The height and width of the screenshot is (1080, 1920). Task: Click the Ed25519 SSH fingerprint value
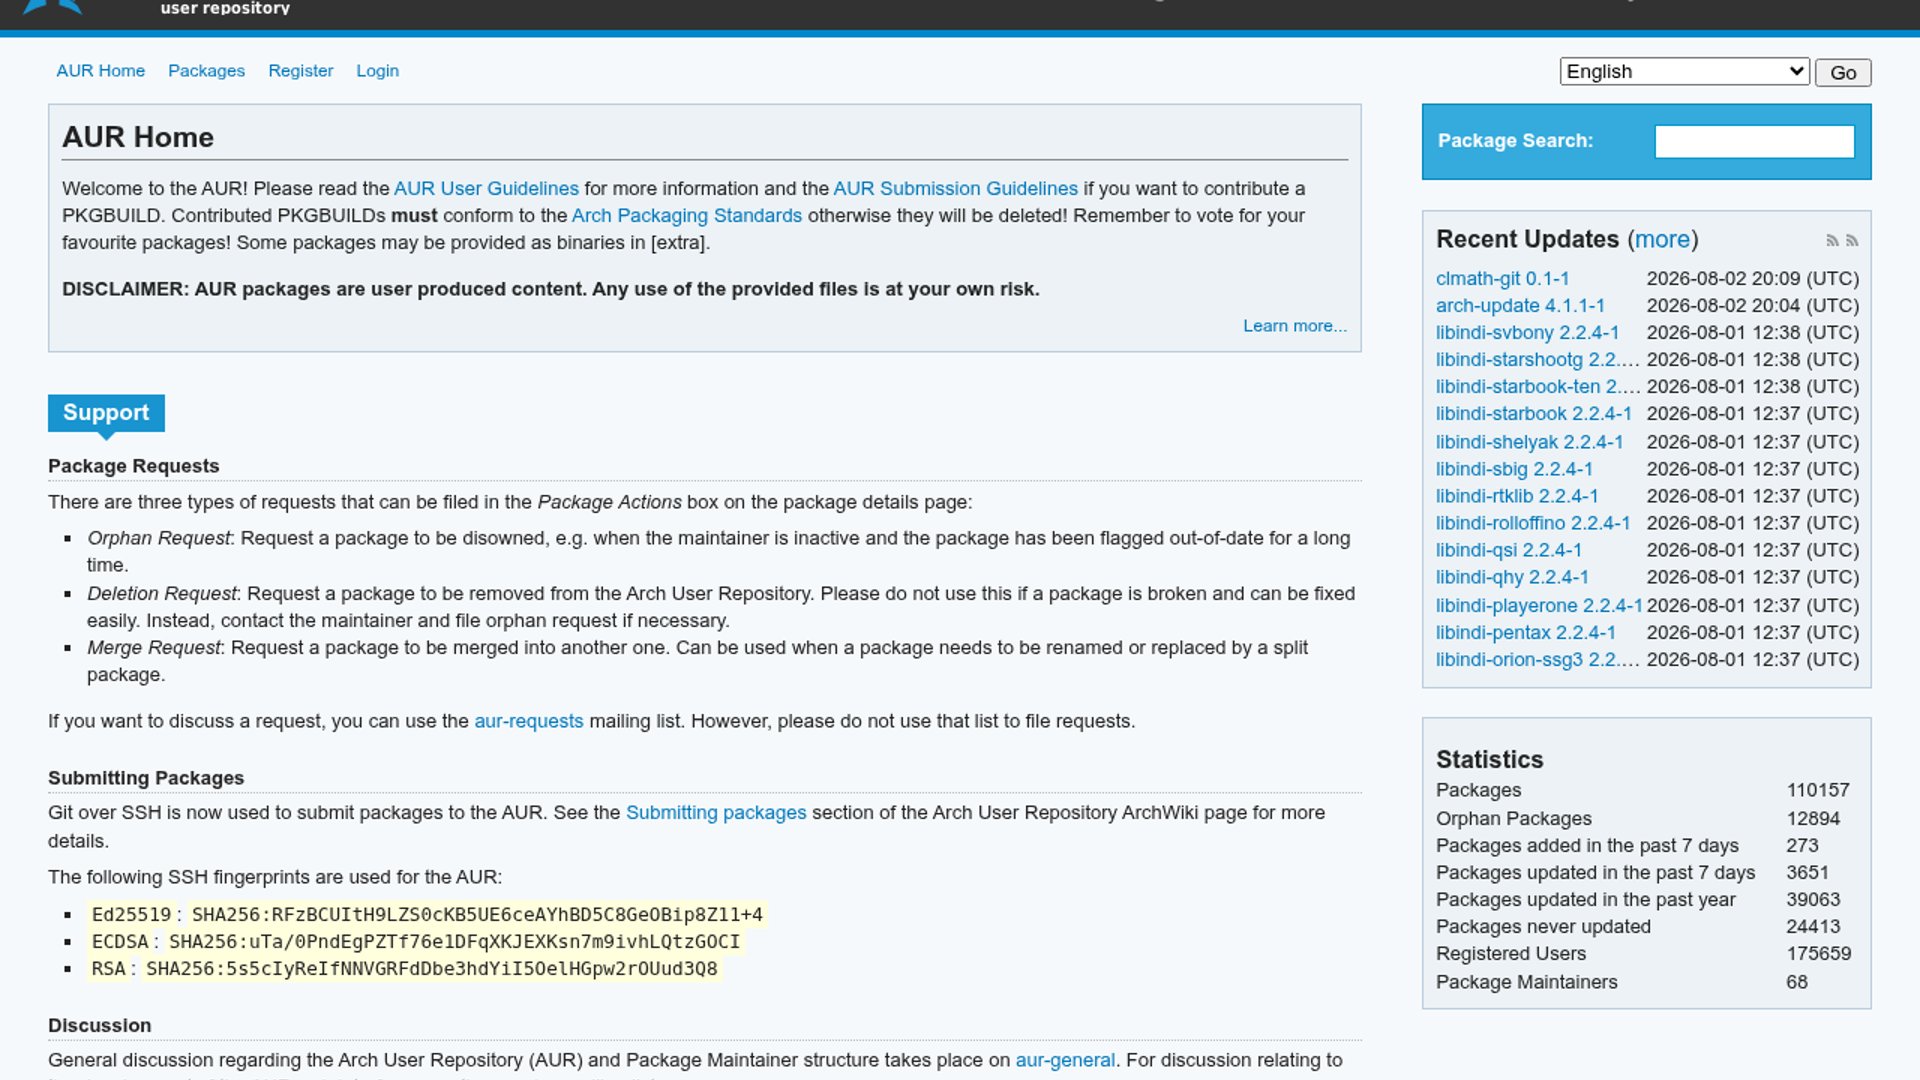coord(477,915)
